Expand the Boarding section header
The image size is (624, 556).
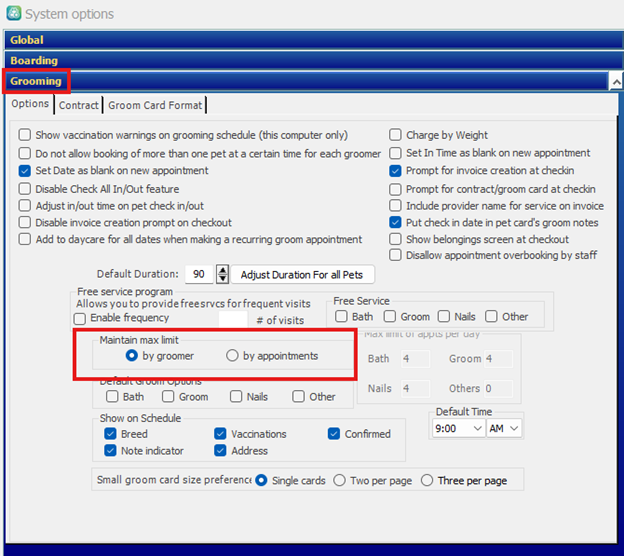(x=314, y=60)
